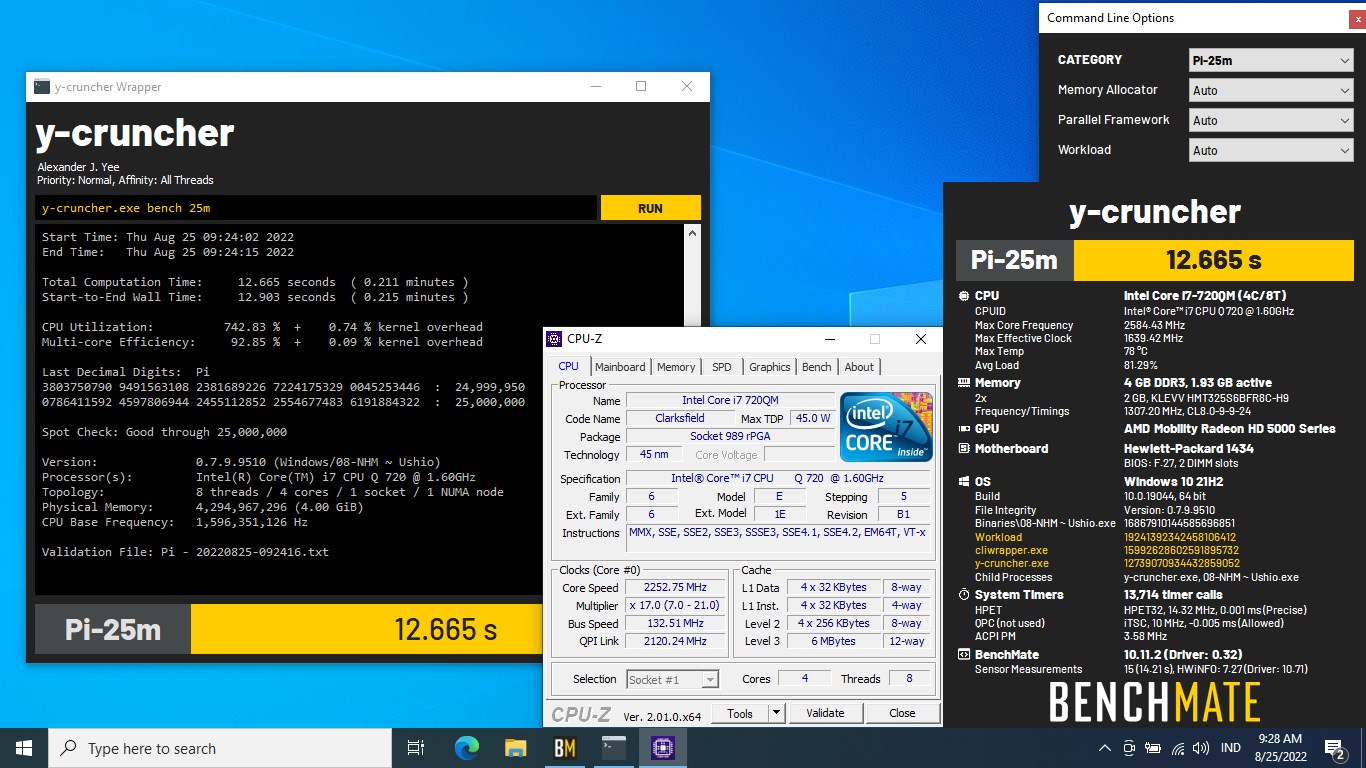Click the 12.665 s result in Wrapper
The height and width of the screenshot is (768, 1366).
[445, 629]
